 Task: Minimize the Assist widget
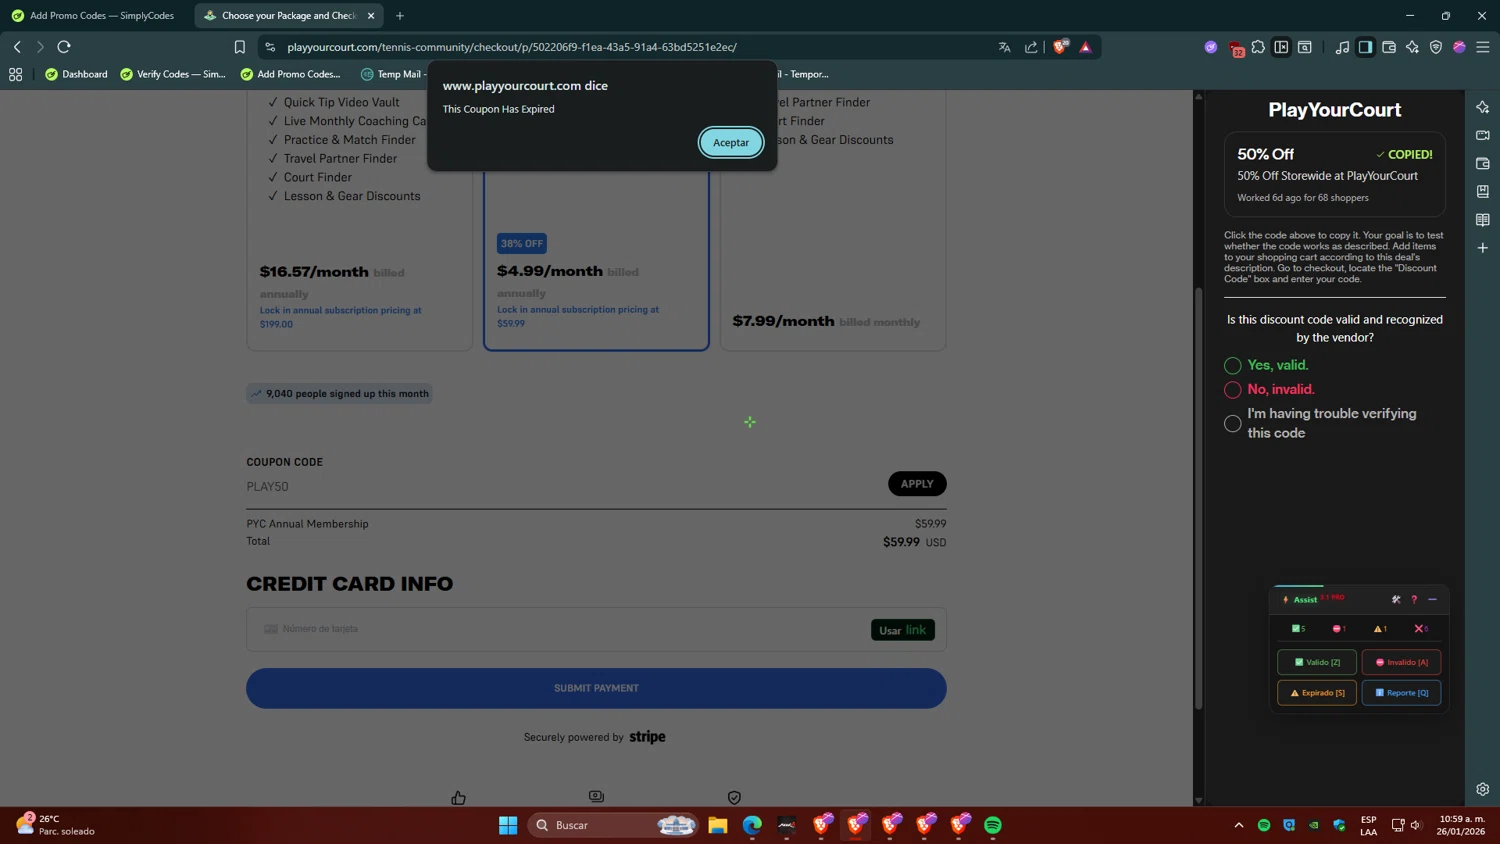[x=1432, y=600]
